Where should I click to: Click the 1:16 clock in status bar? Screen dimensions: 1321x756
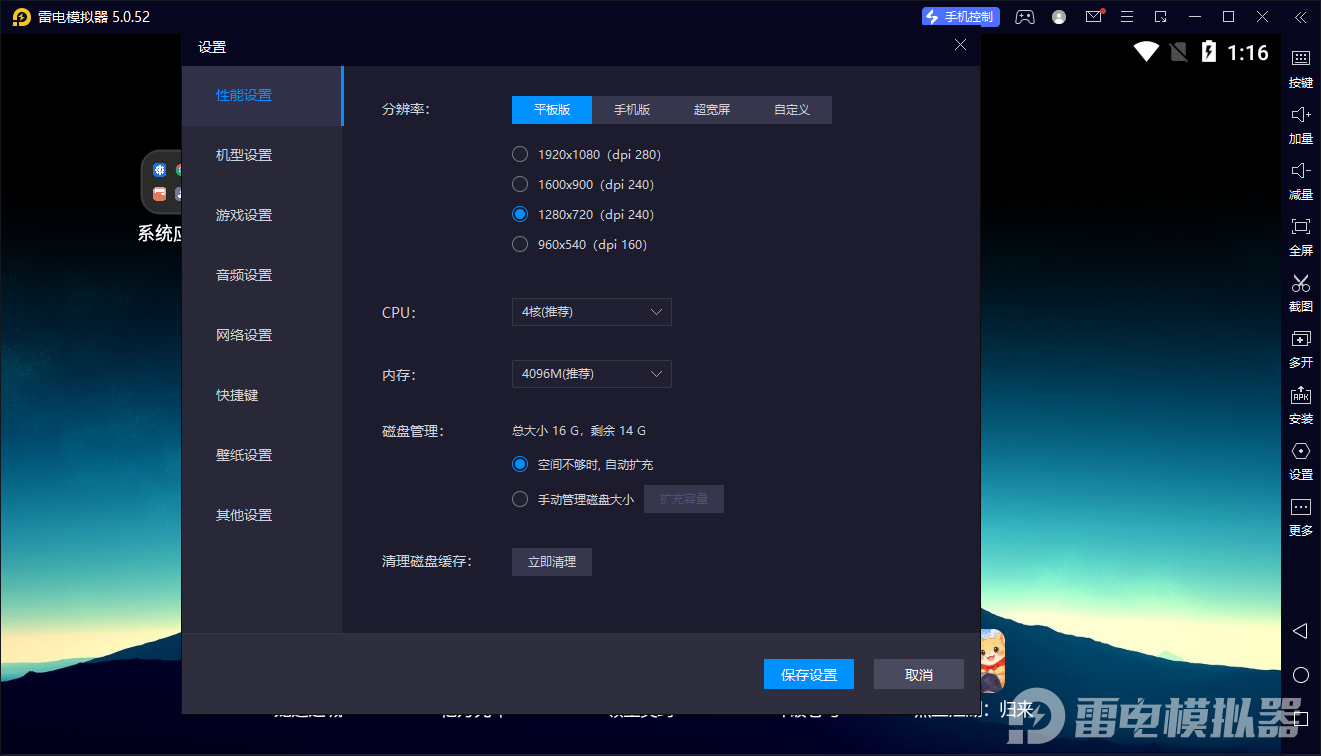(1248, 52)
